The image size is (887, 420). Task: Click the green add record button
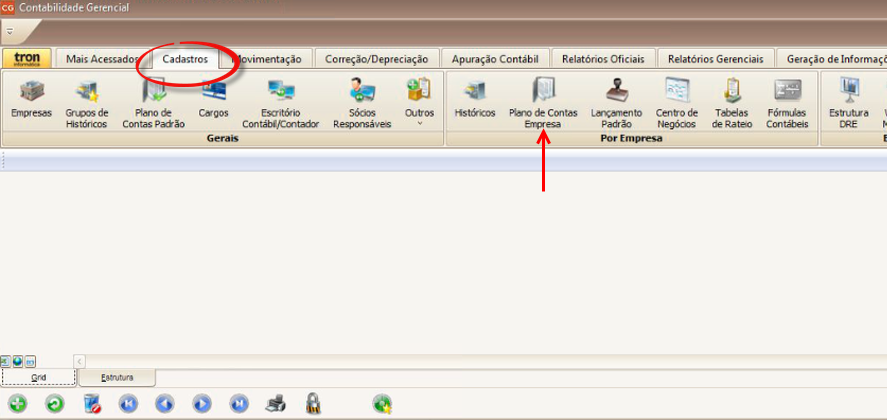click(18, 404)
